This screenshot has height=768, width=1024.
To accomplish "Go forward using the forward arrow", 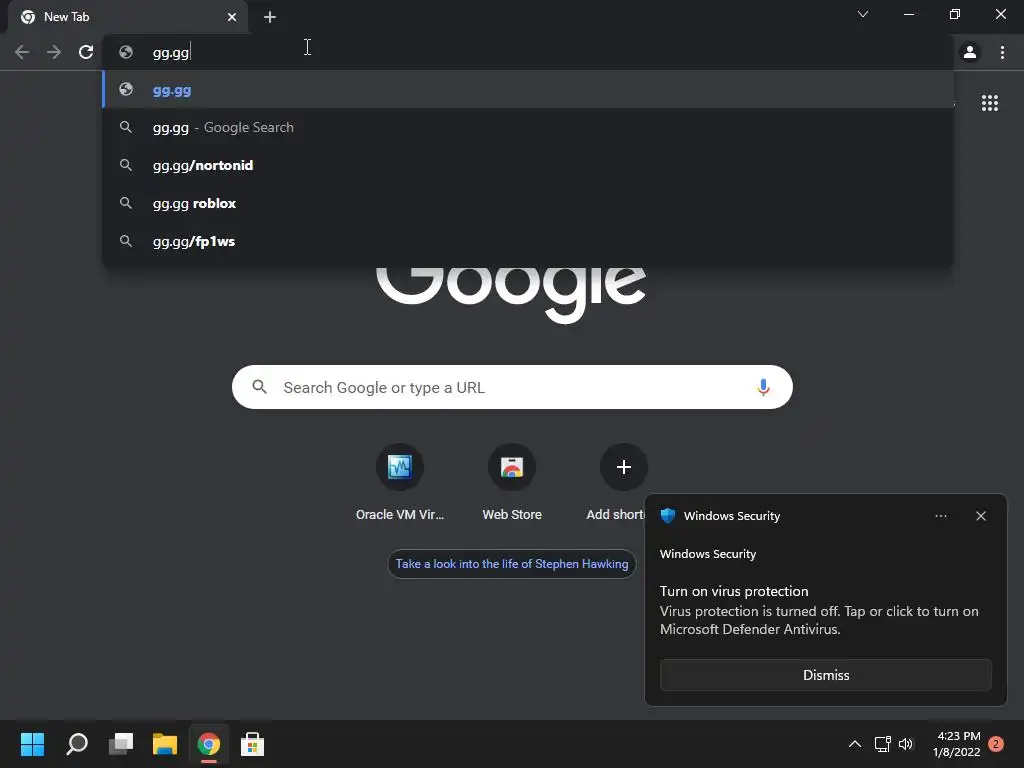I will click(54, 52).
